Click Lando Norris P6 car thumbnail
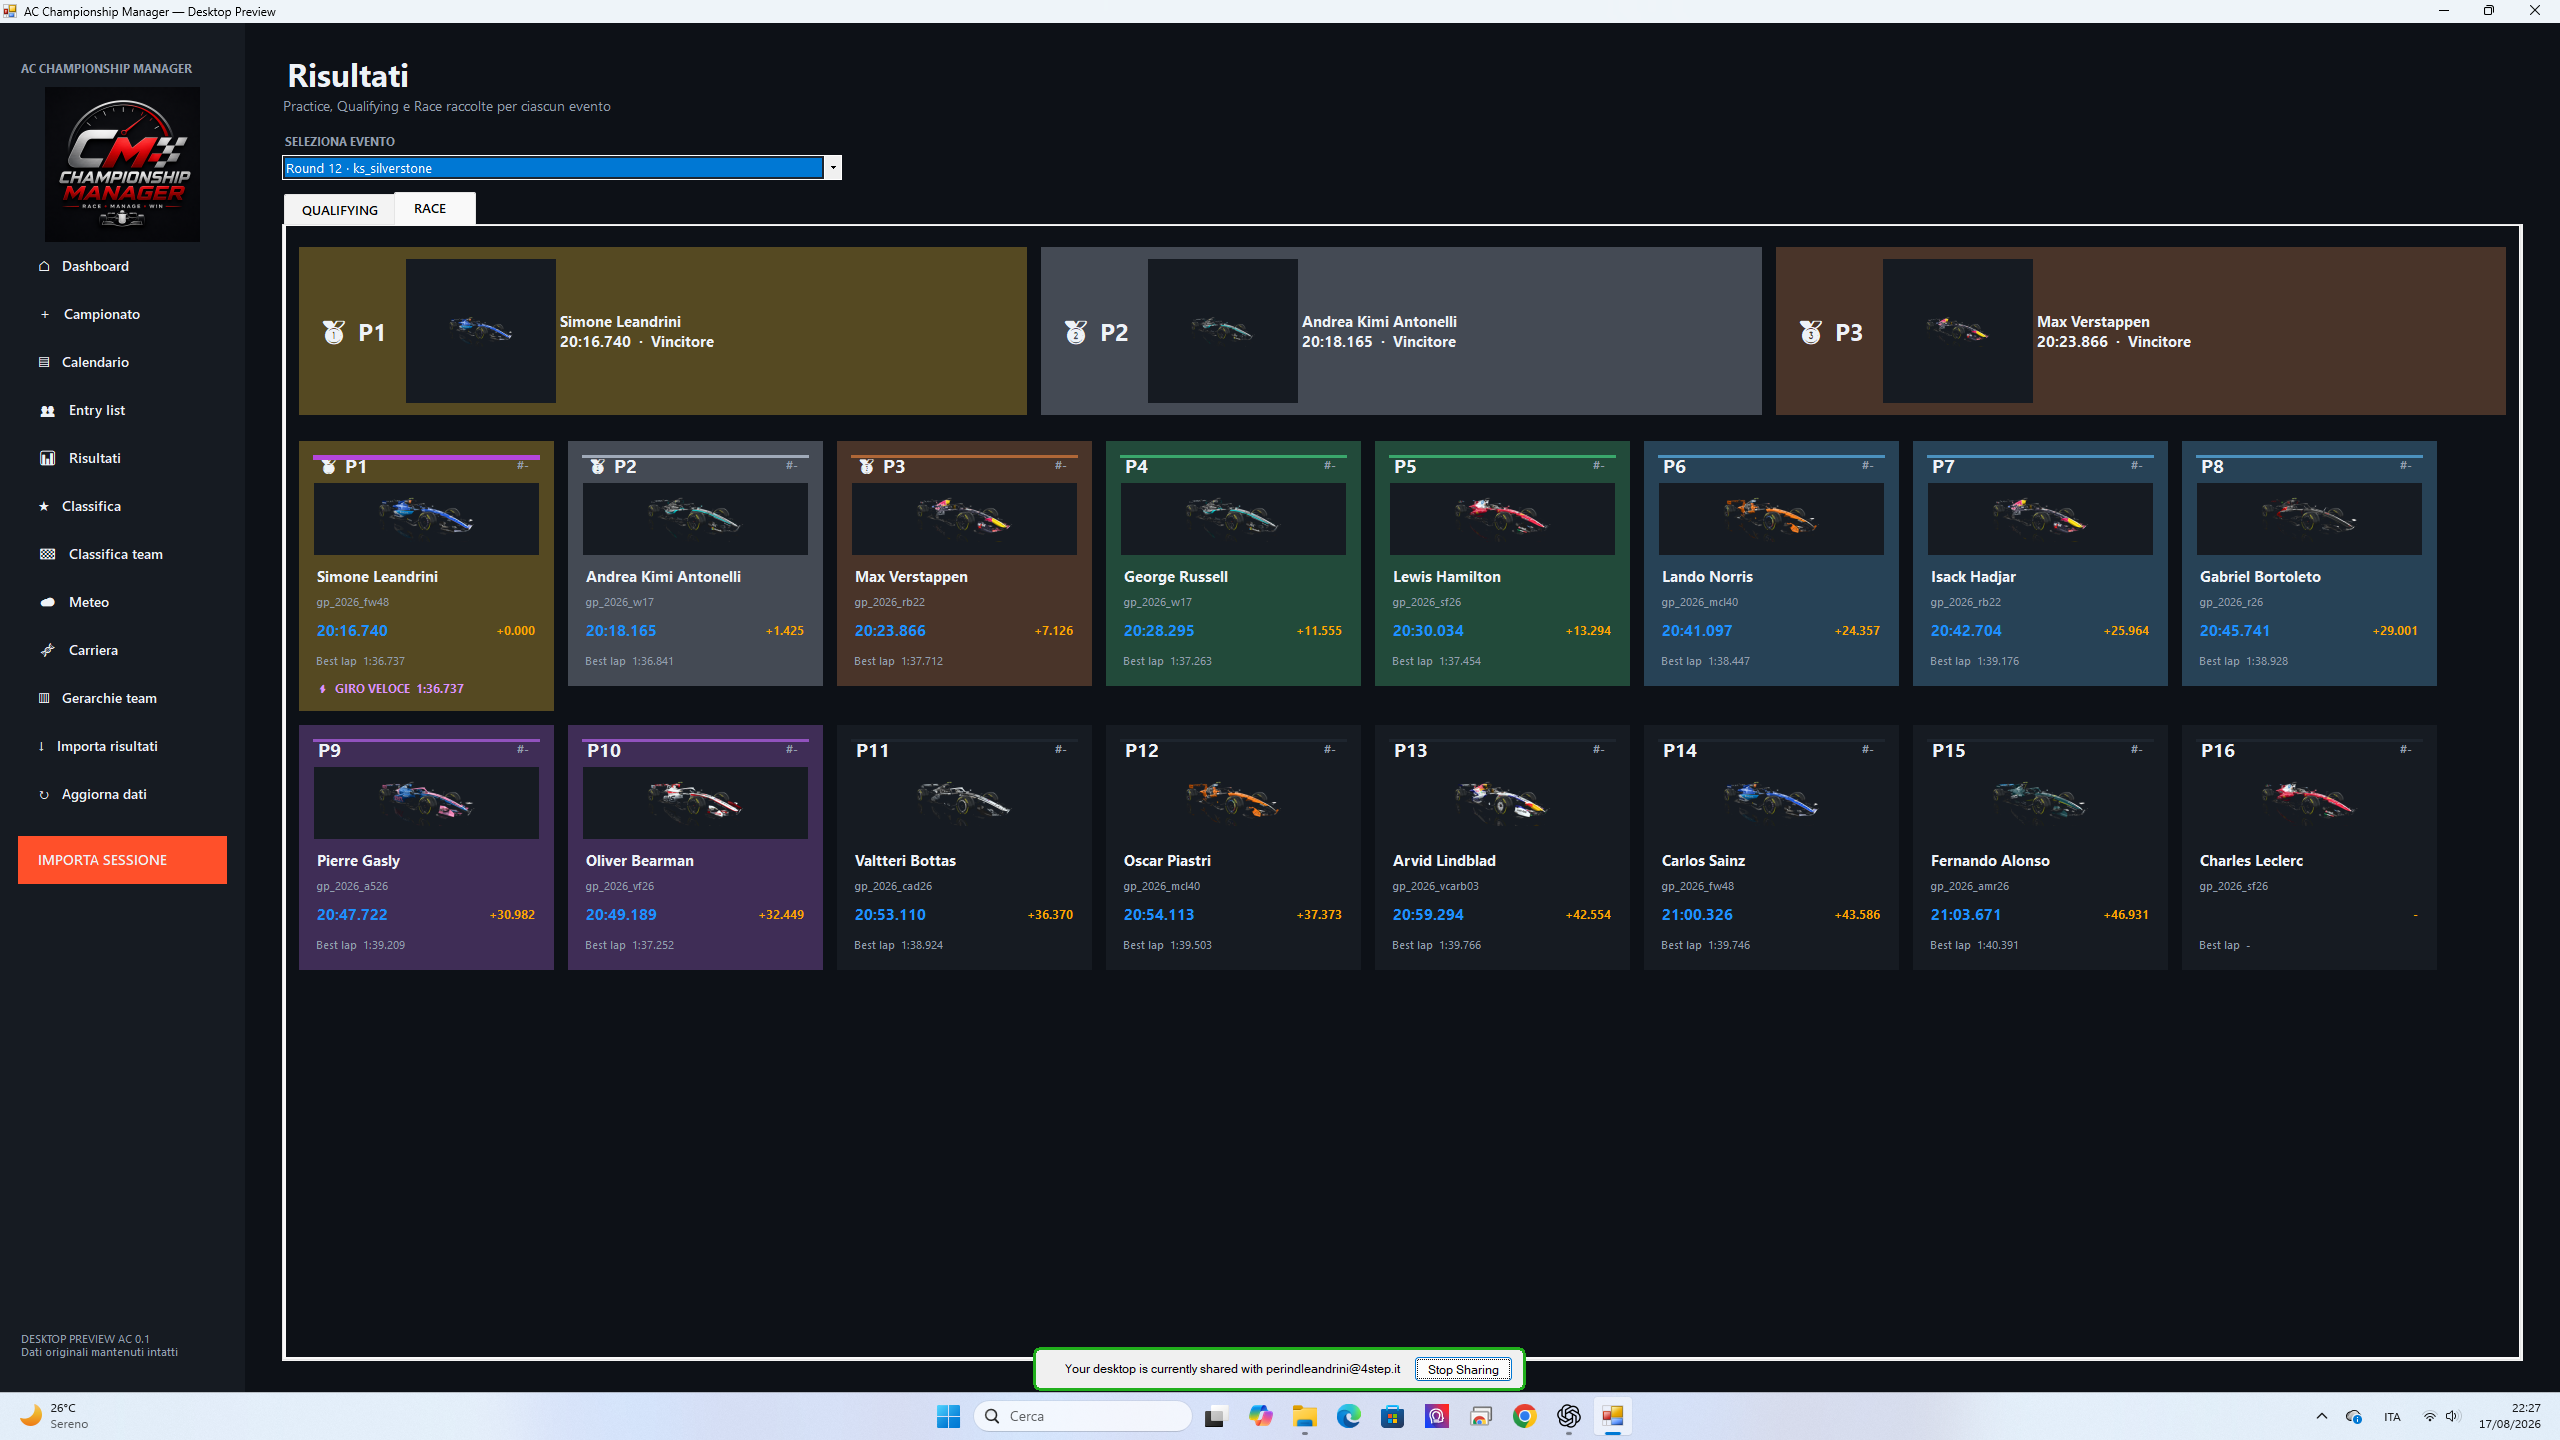Viewport: 2560px width, 1440px height. [1771, 519]
